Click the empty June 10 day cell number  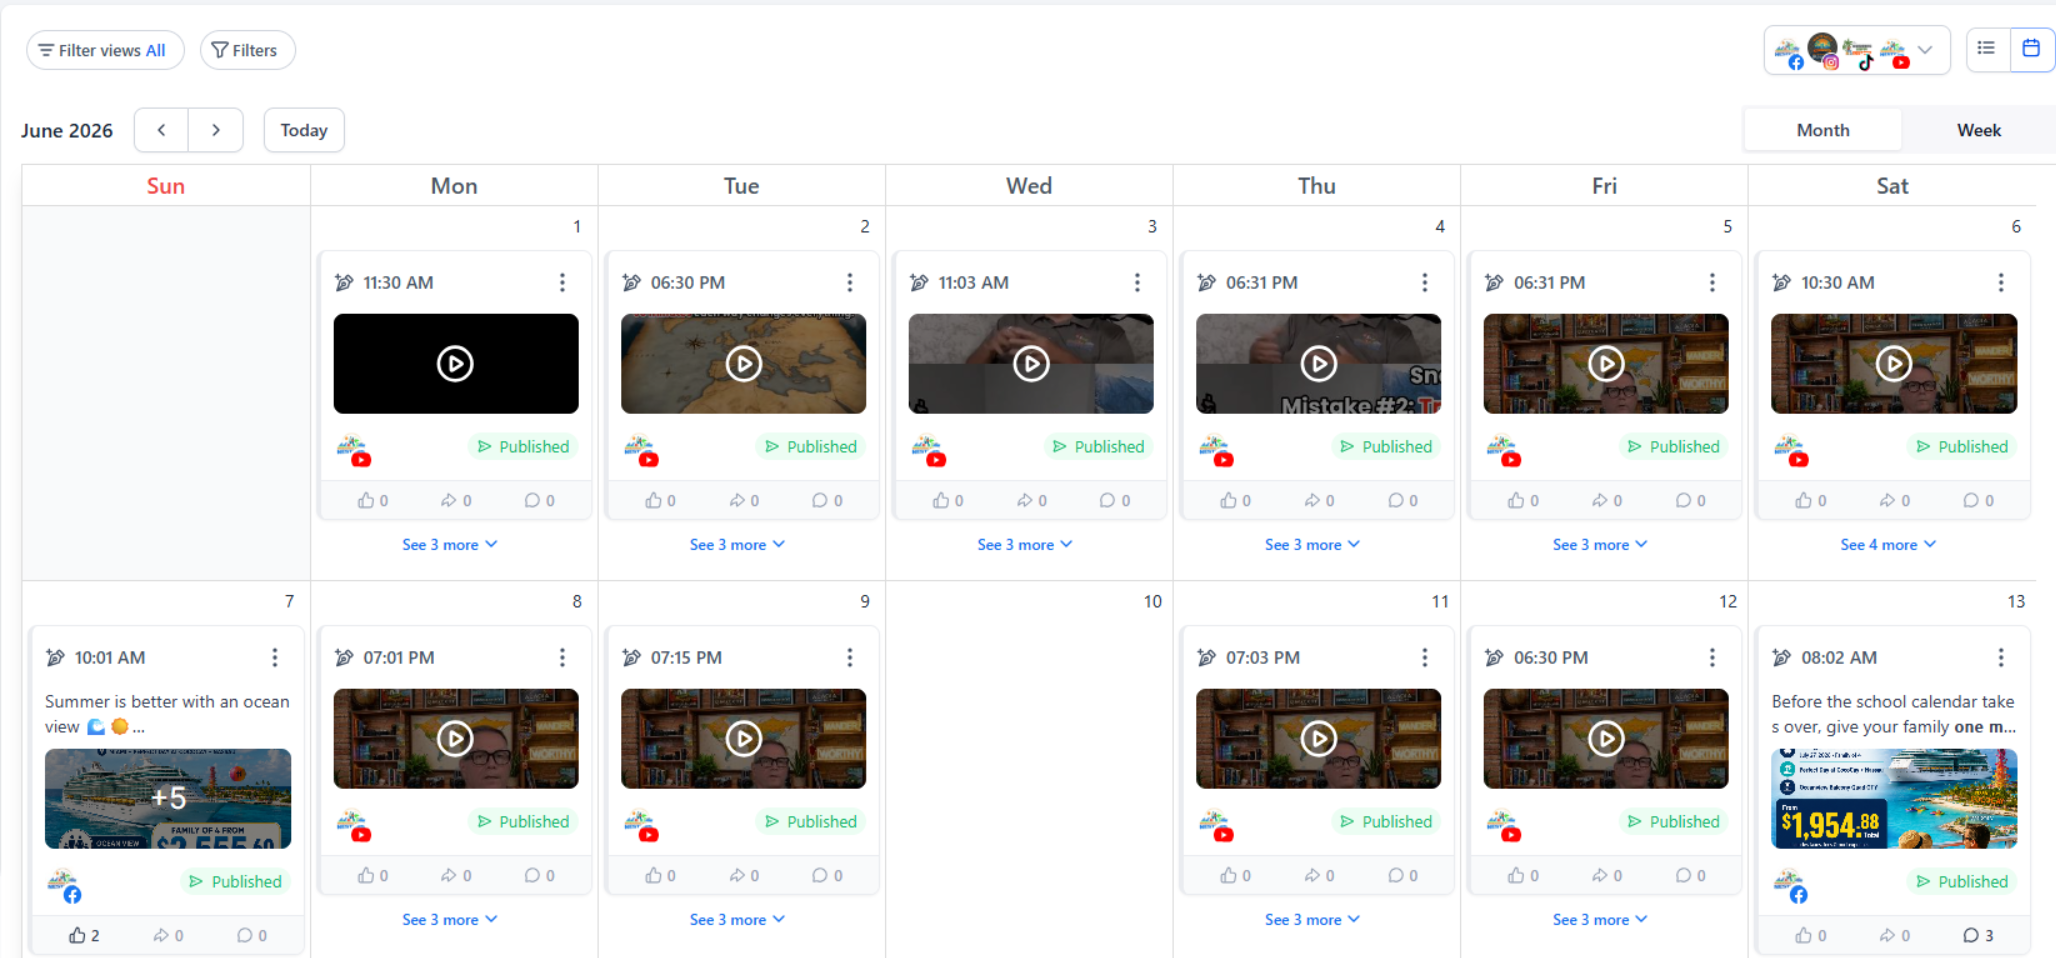pos(1152,602)
